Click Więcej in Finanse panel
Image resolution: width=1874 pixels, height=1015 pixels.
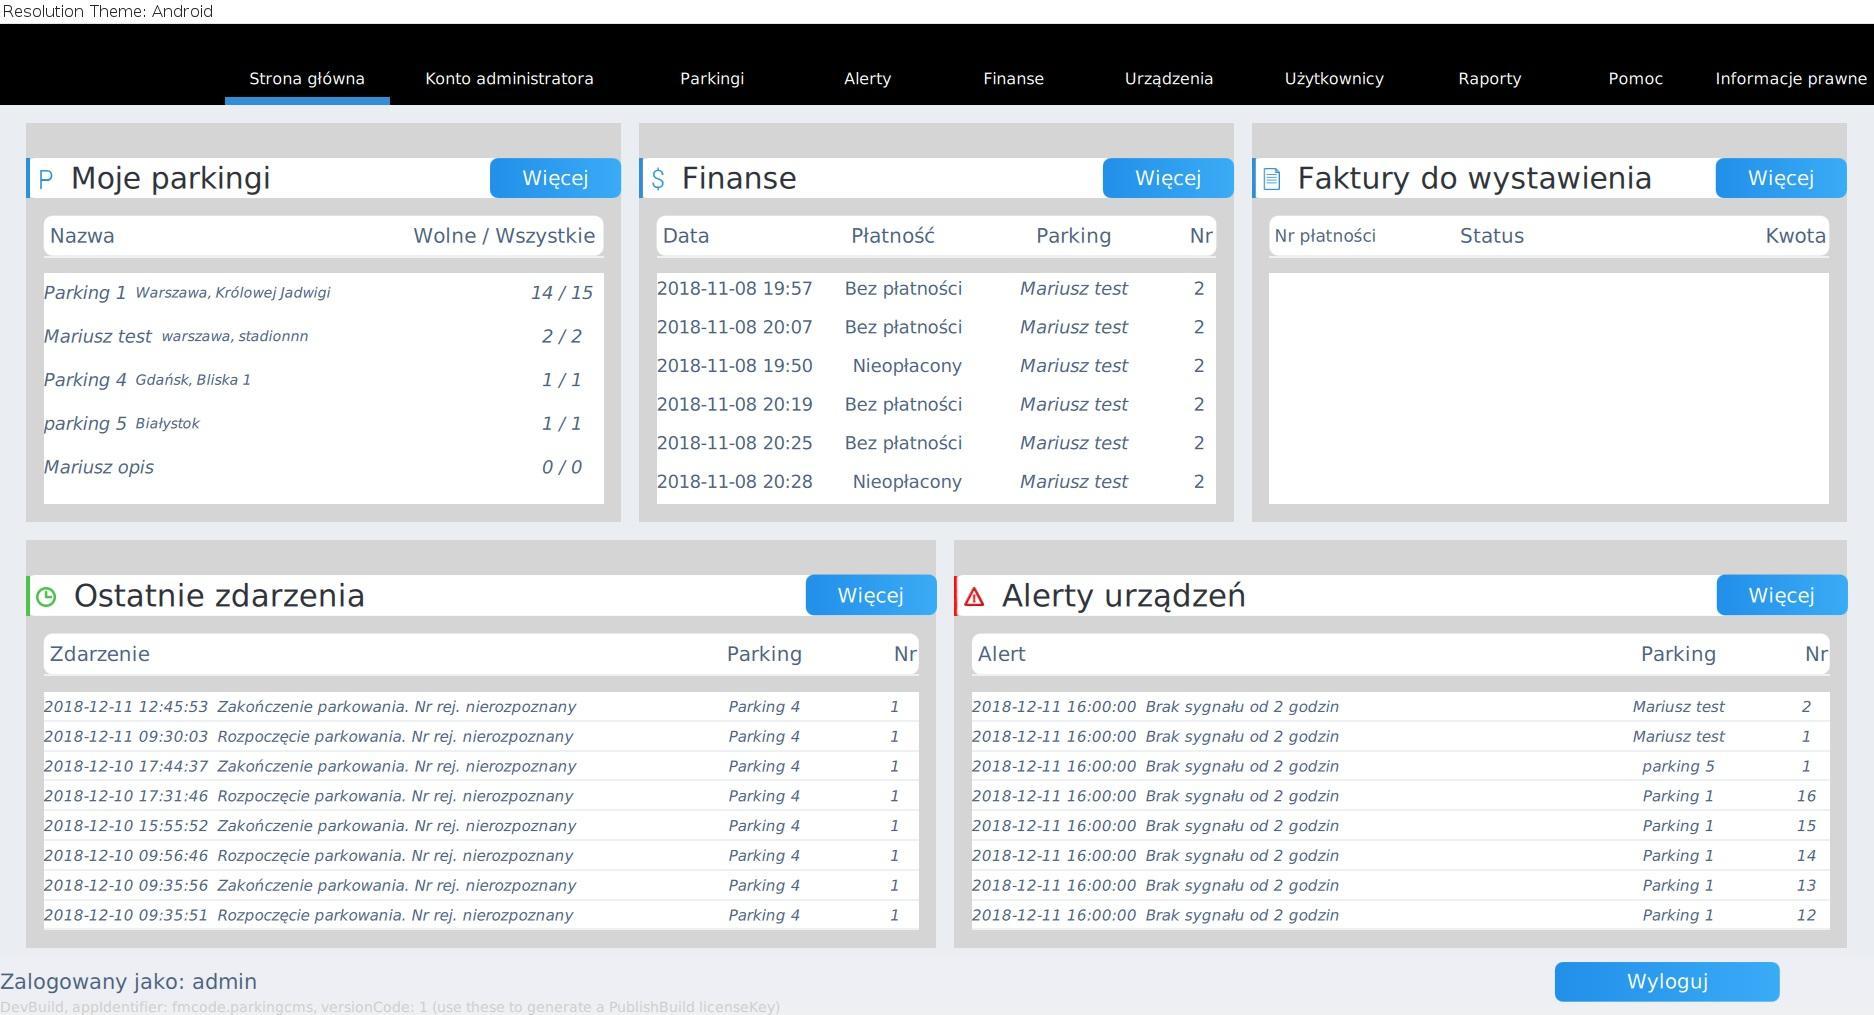click(1168, 178)
